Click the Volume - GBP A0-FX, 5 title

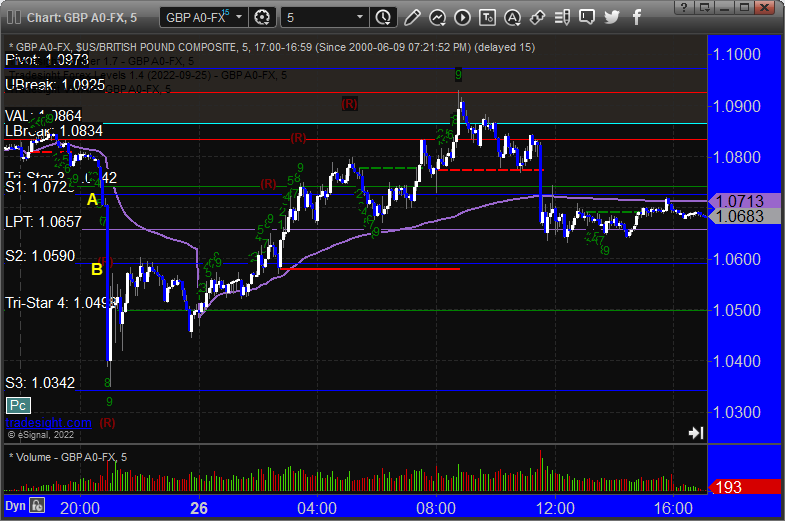[68, 457]
